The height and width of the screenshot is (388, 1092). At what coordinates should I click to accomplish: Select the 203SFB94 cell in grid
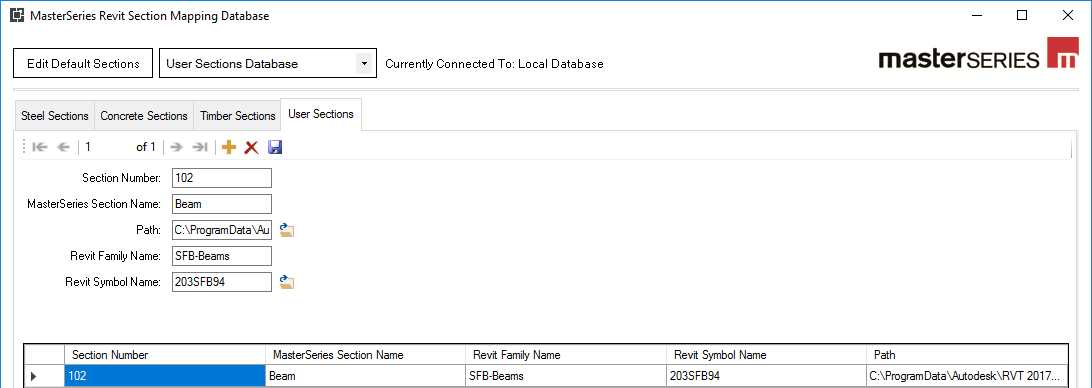(x=767, y=376)
